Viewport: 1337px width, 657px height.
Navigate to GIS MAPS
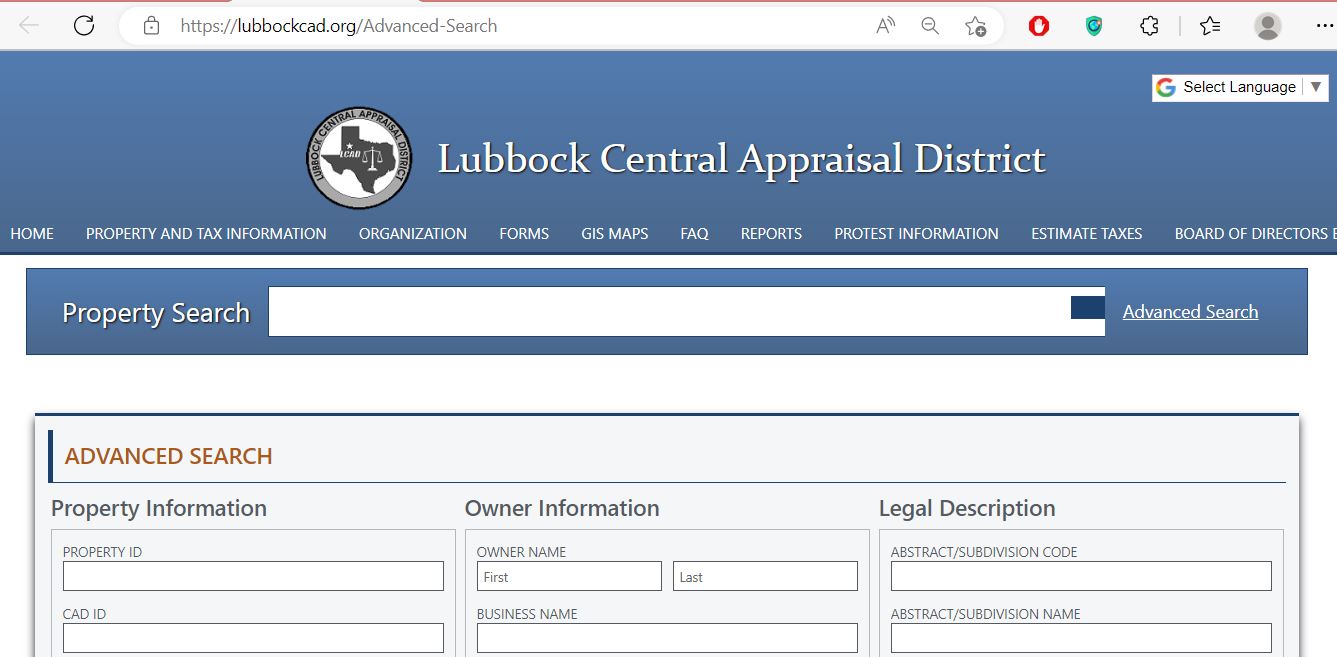coord(614,233)
